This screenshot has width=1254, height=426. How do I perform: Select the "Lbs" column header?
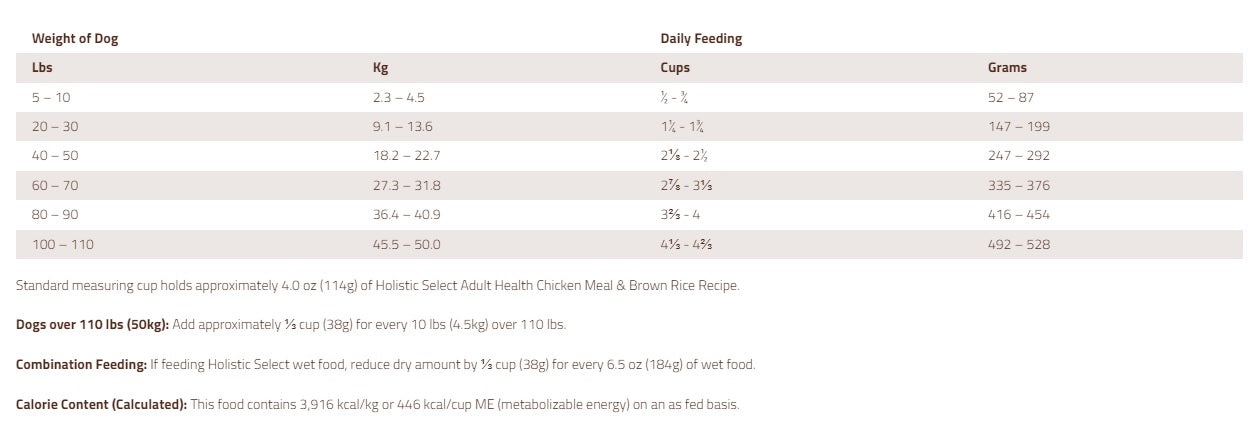(x=42, y=68)
